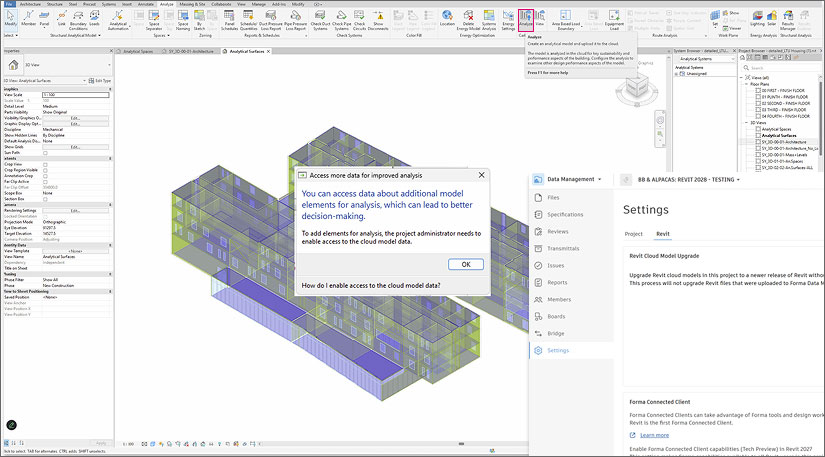
Task: Click the Analyze button in Energy Optimization ribbon
Action: pyautogui.click(x=526, y=21)
